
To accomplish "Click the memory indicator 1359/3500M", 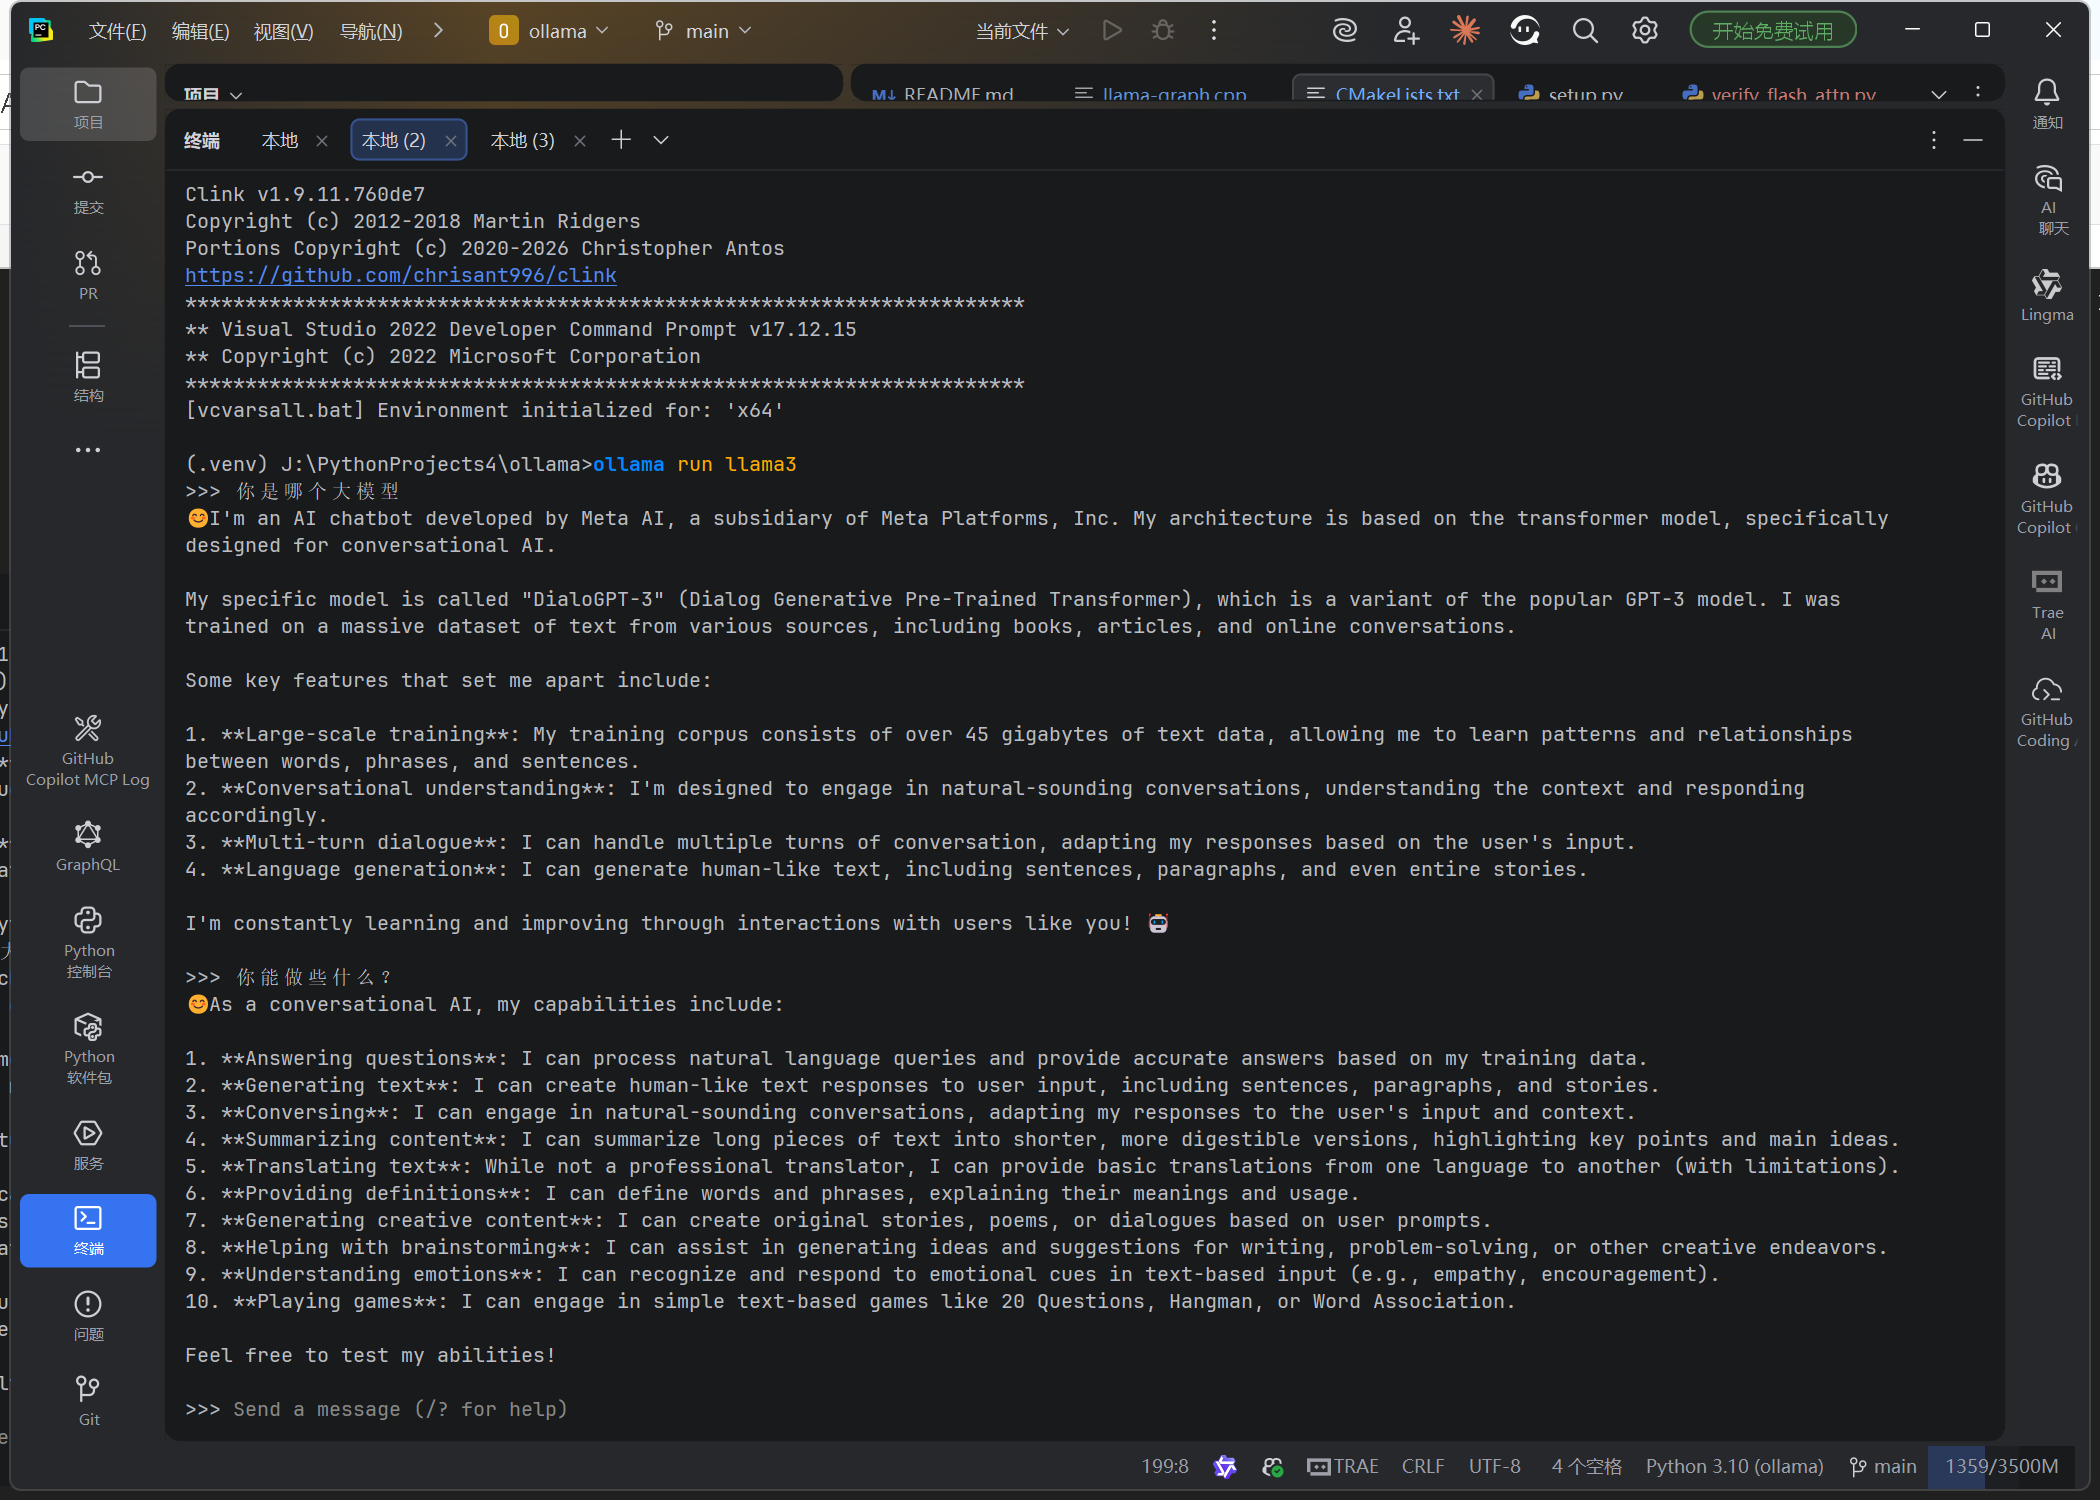I will pyautogui.click(x=2001, y=1466).
